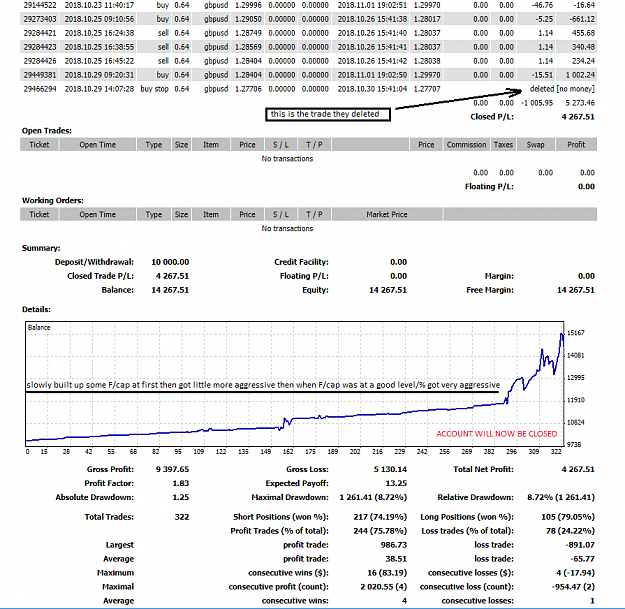This screenshot has width=625, height=609.
Task: Click the Gross Loss value 5 130.14
Action: (x=390, y=470)
